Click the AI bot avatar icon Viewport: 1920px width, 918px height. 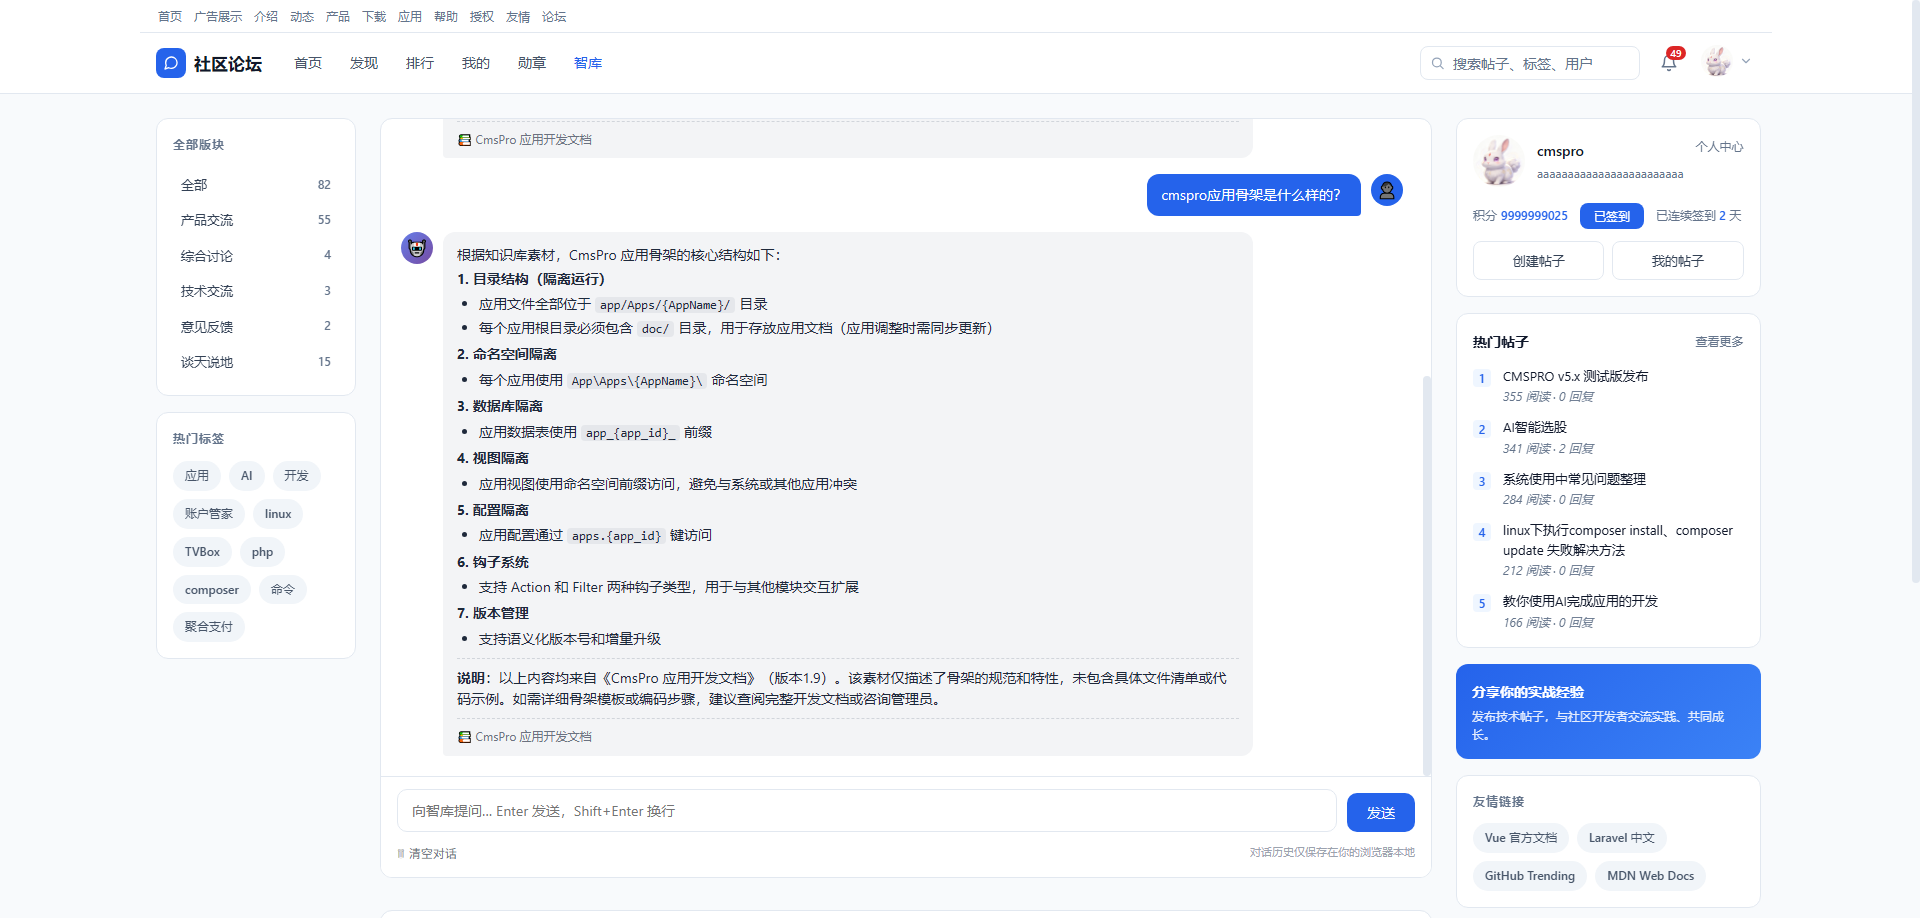417,248
